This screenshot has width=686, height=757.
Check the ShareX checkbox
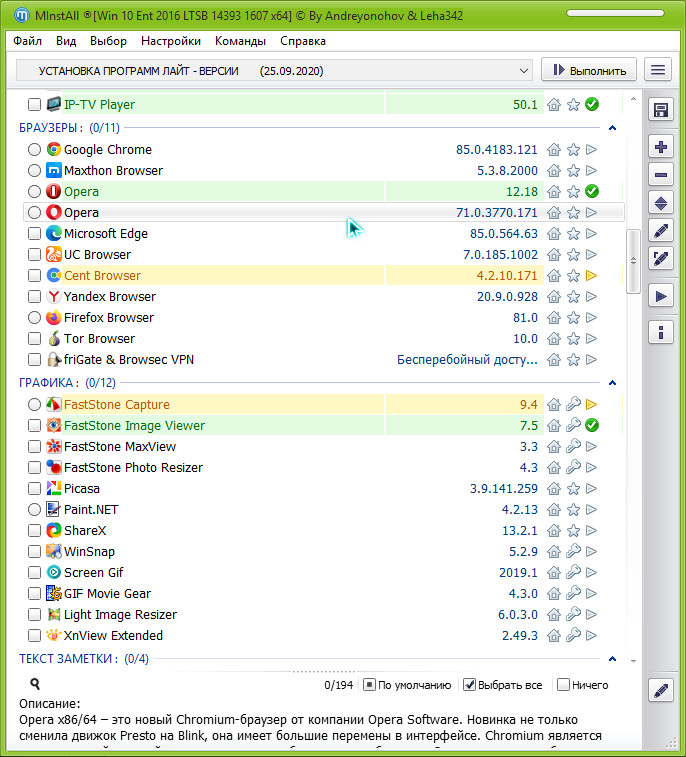pyautogui.click(x=34, y=531)
